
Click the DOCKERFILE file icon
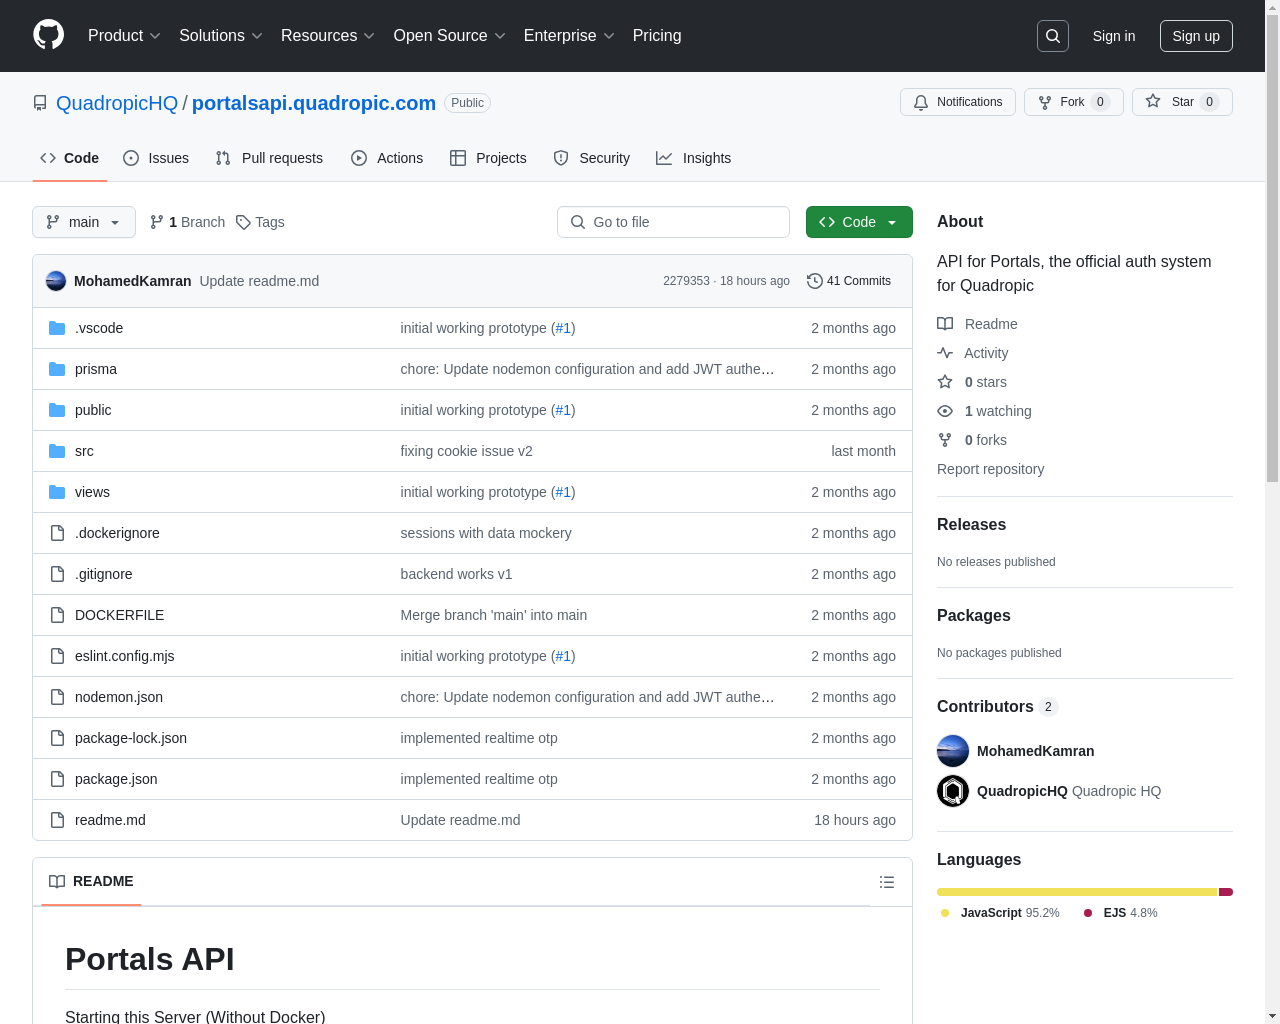click(x=57, y=615)
